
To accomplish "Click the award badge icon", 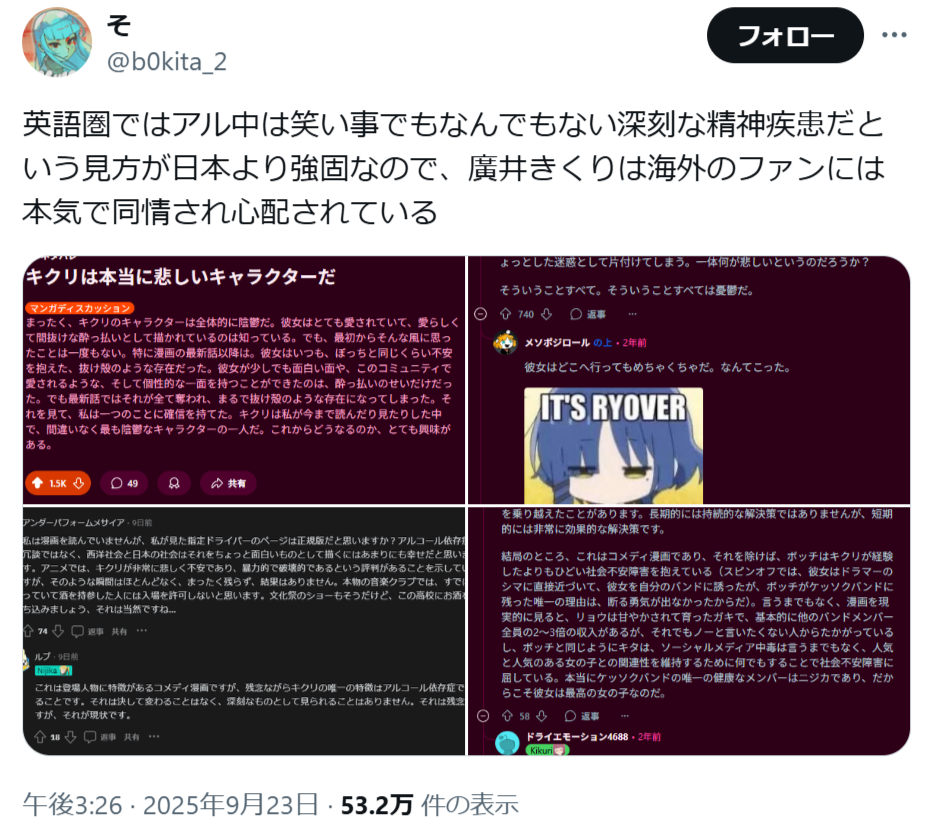I will coord(174,483).
